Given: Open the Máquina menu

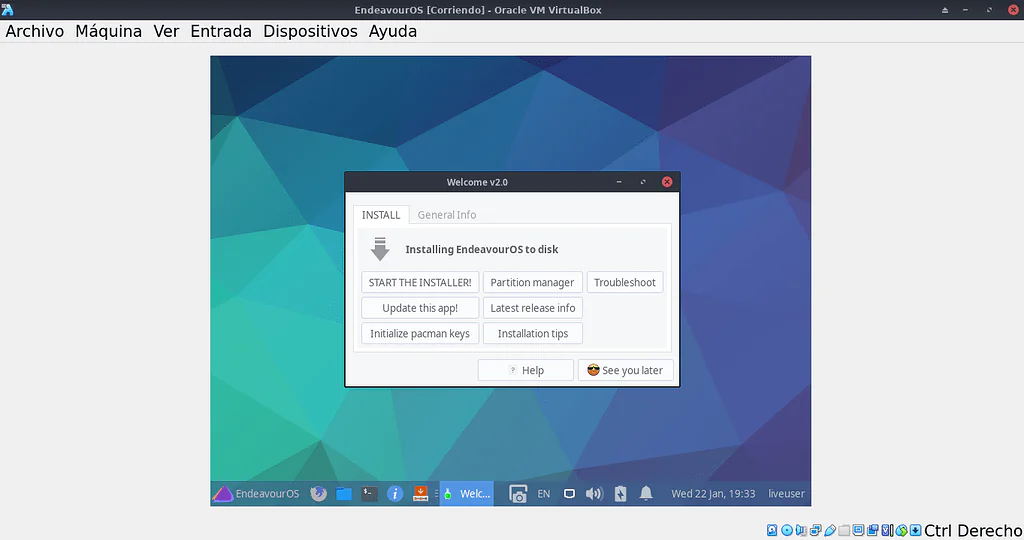Looking at the screenshot, I should click(x=108, y=31).
